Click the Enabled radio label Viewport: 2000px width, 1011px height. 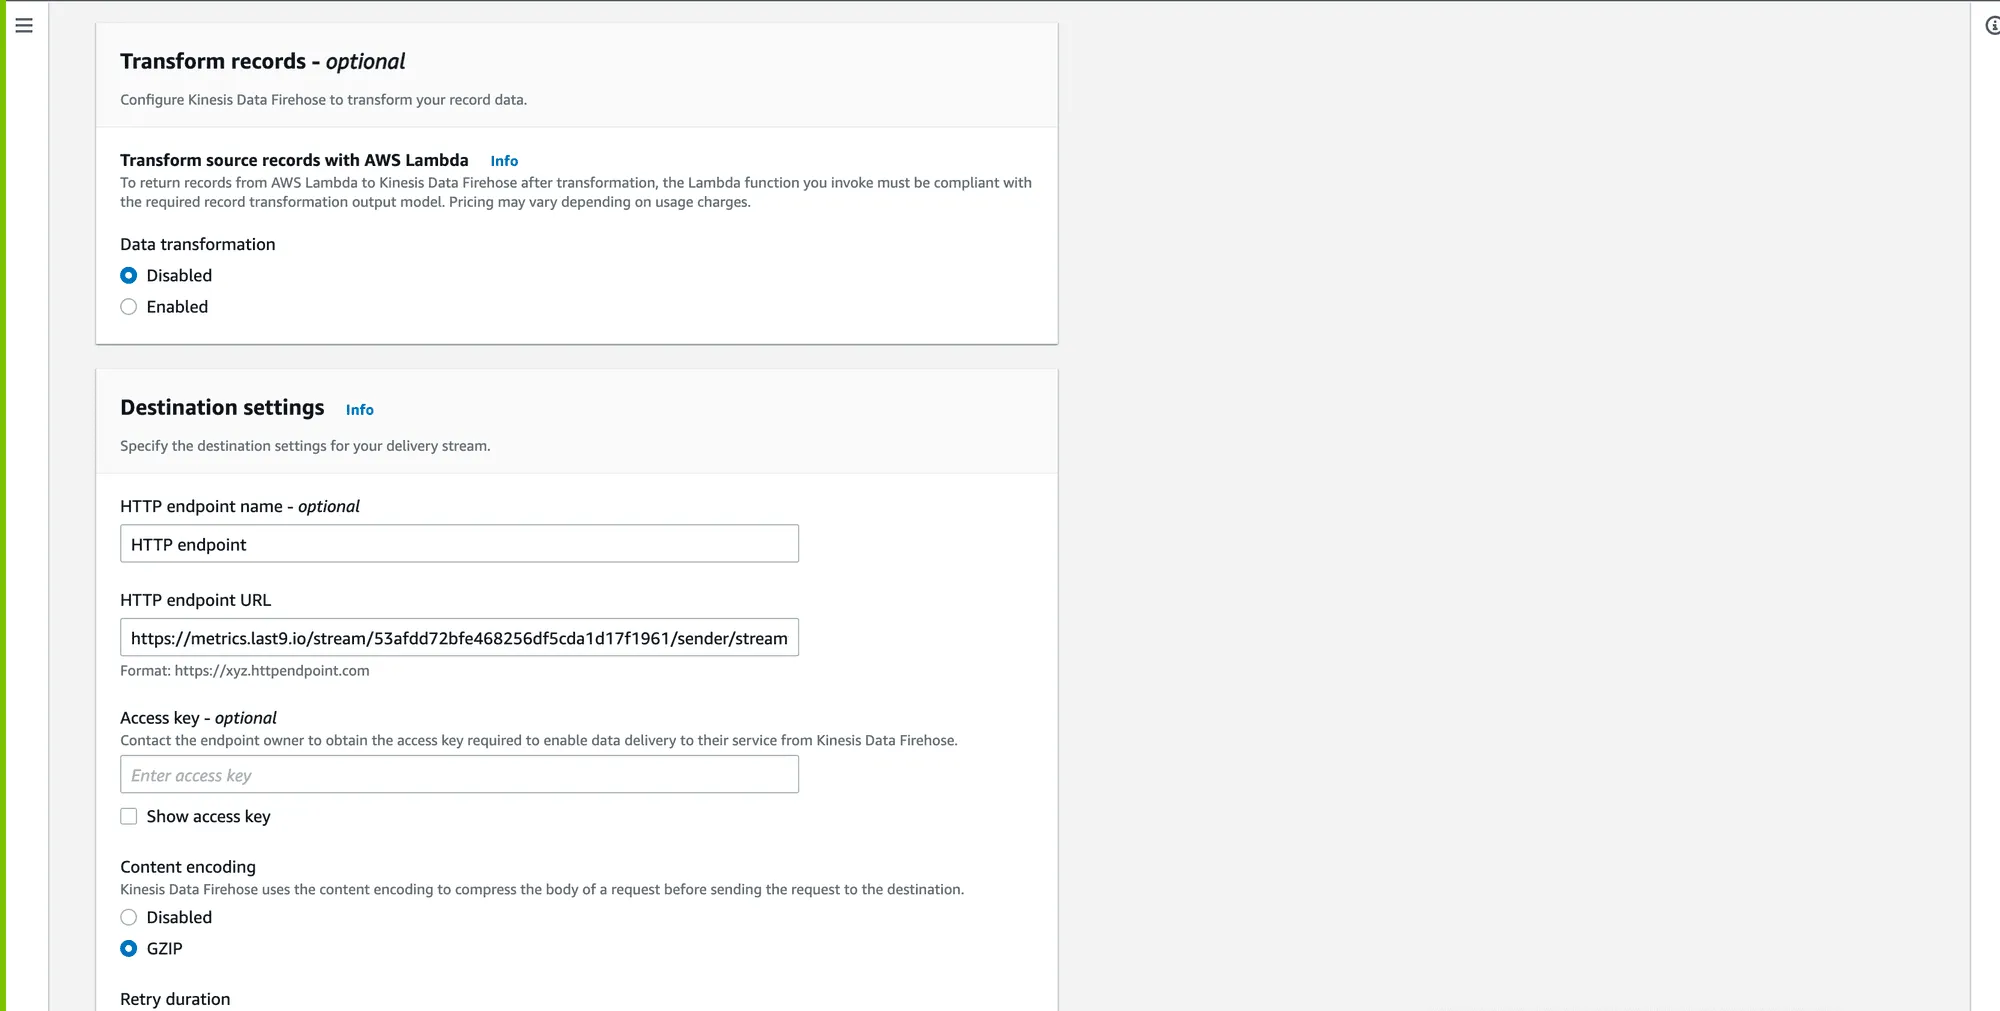point(177,307)
